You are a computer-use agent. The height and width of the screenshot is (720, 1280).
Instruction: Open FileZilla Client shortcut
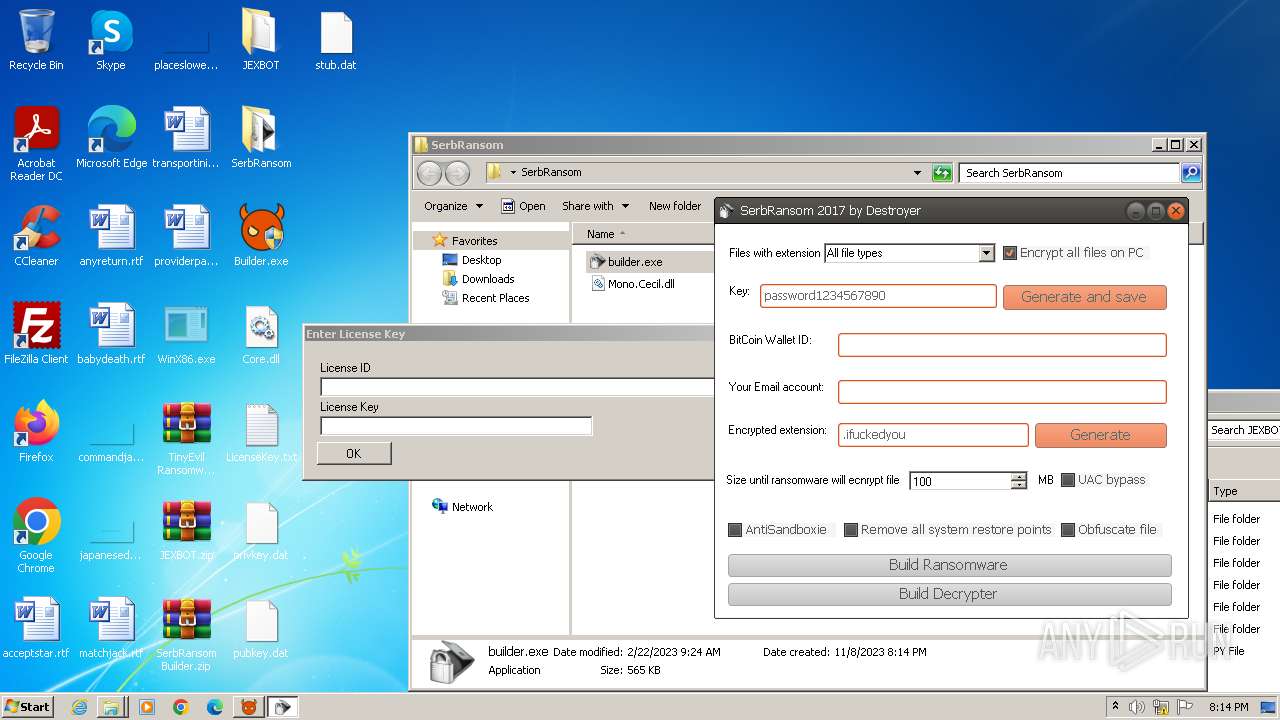coord(36,334)
